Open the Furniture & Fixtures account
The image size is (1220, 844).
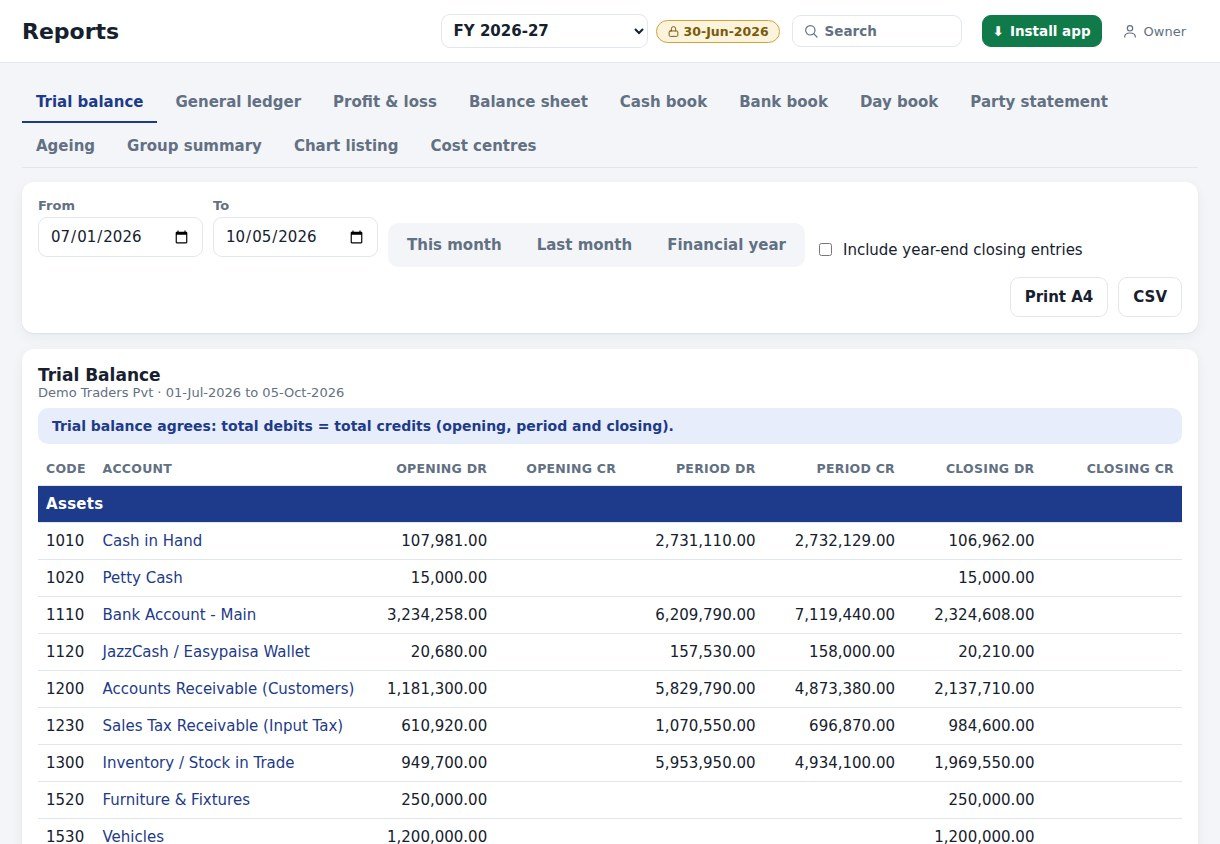tap(176, 800)
